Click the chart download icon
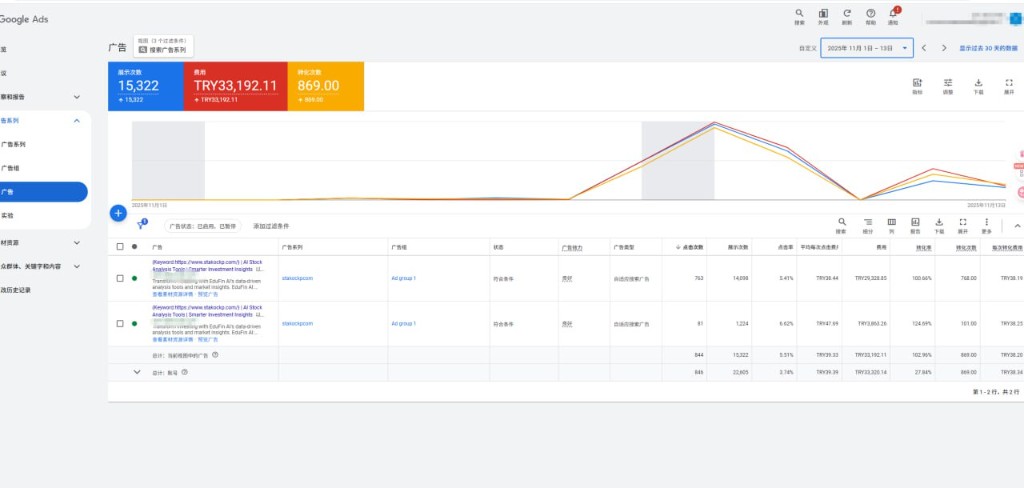This screenshot has height=488, width=1024. tap(978, 86)
